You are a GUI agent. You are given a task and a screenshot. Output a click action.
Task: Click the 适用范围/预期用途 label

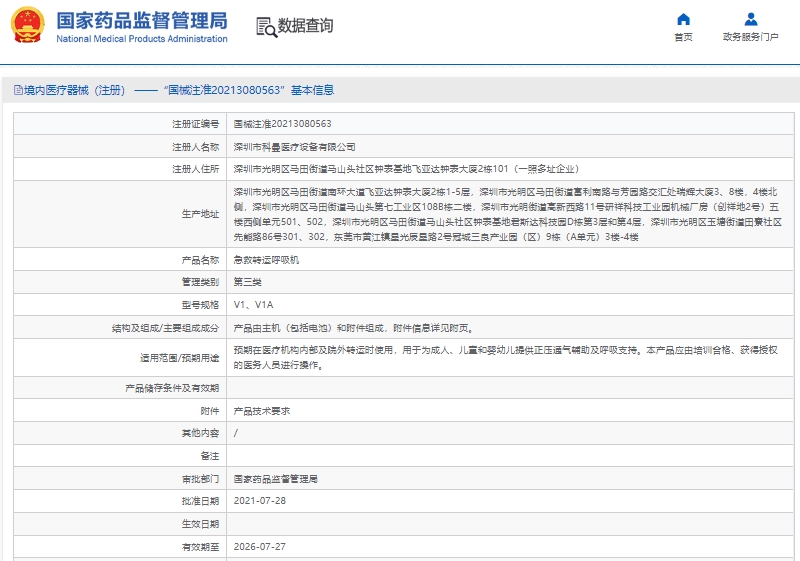coord(180,358)
